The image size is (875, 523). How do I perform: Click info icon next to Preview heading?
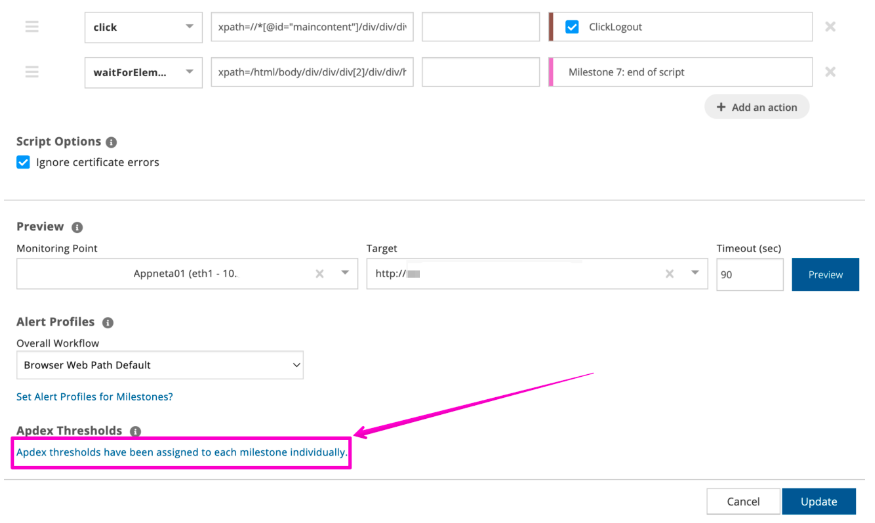coord(77,227)
